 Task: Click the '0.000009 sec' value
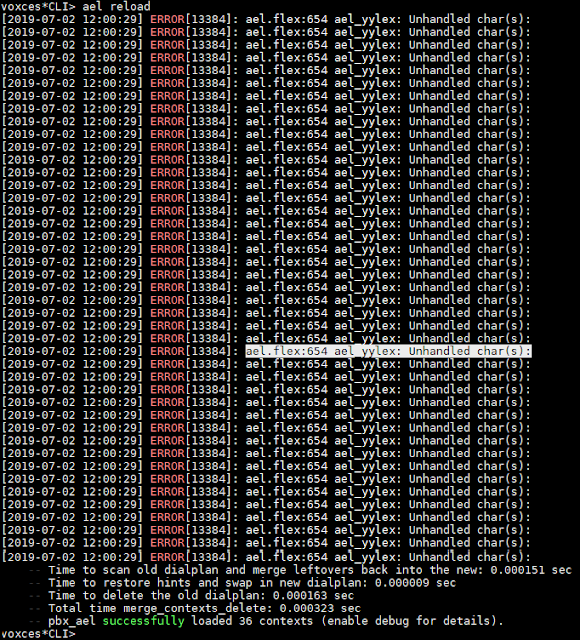coord(416,583)
